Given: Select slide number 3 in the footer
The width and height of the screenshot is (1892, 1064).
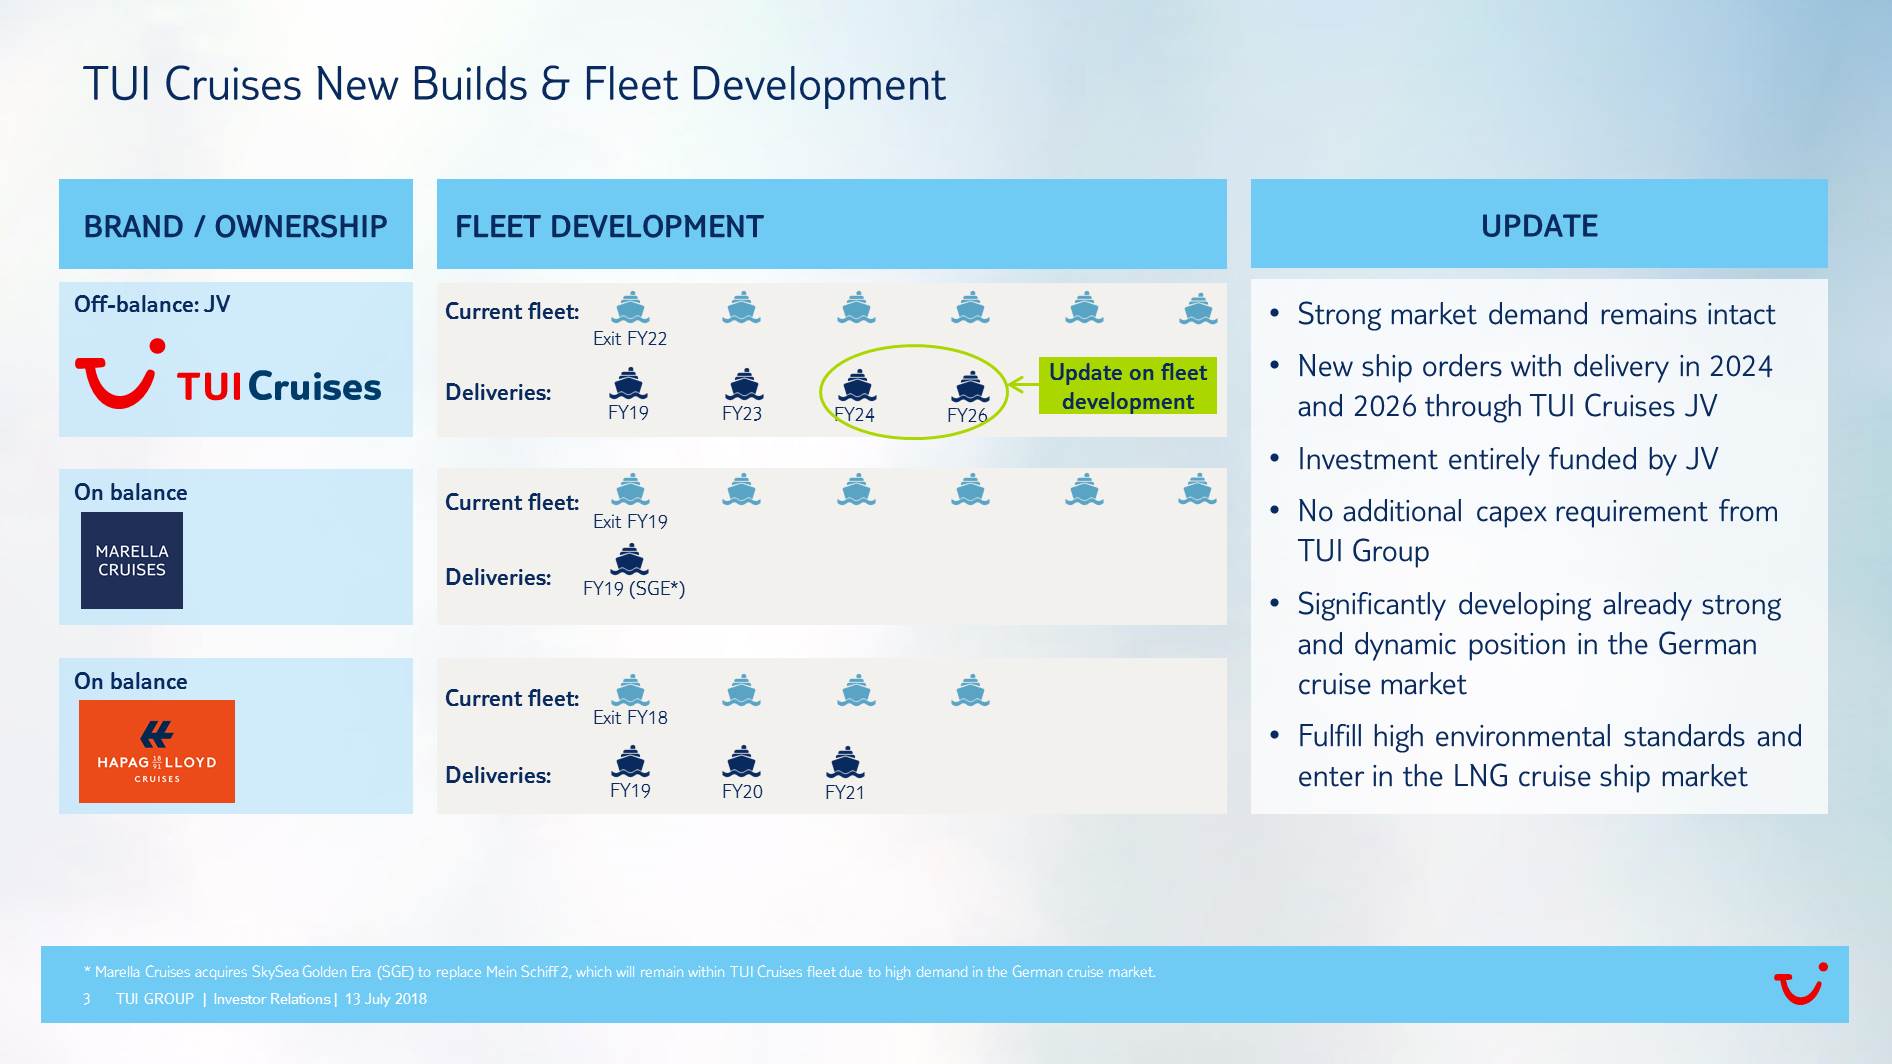Looking at the screenshot, I should 87,999.
